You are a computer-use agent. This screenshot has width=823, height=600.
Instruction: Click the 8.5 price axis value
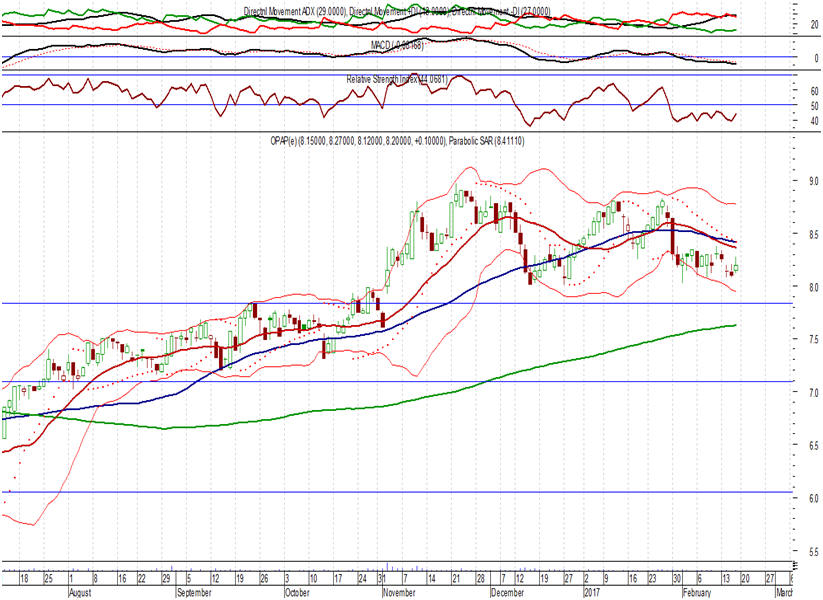pyautogui.click(x=814, y=234)
